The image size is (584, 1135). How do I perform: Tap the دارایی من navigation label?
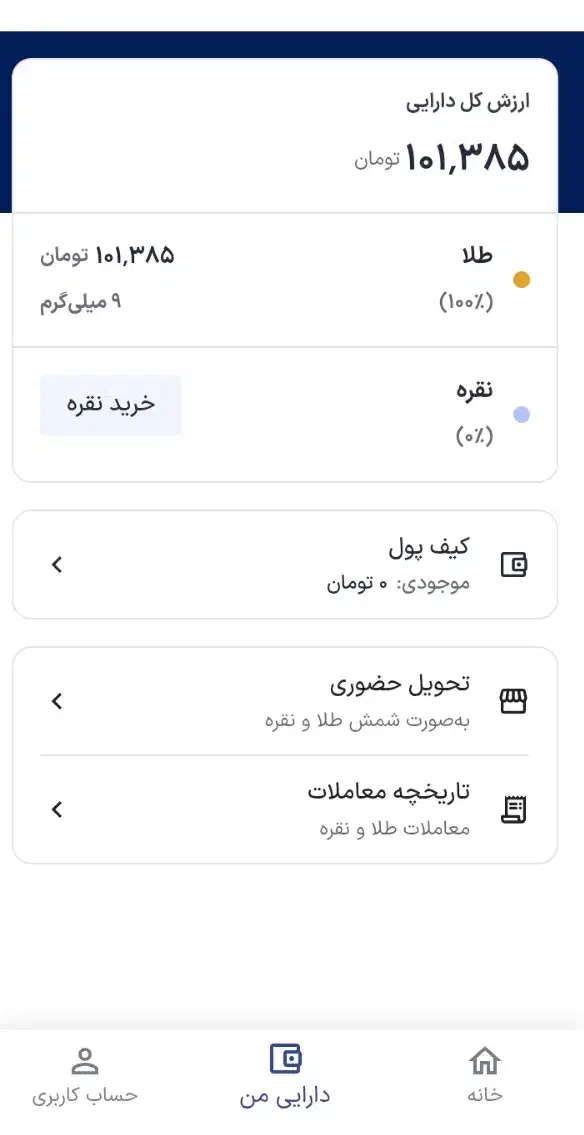[x=284, y=1095]
